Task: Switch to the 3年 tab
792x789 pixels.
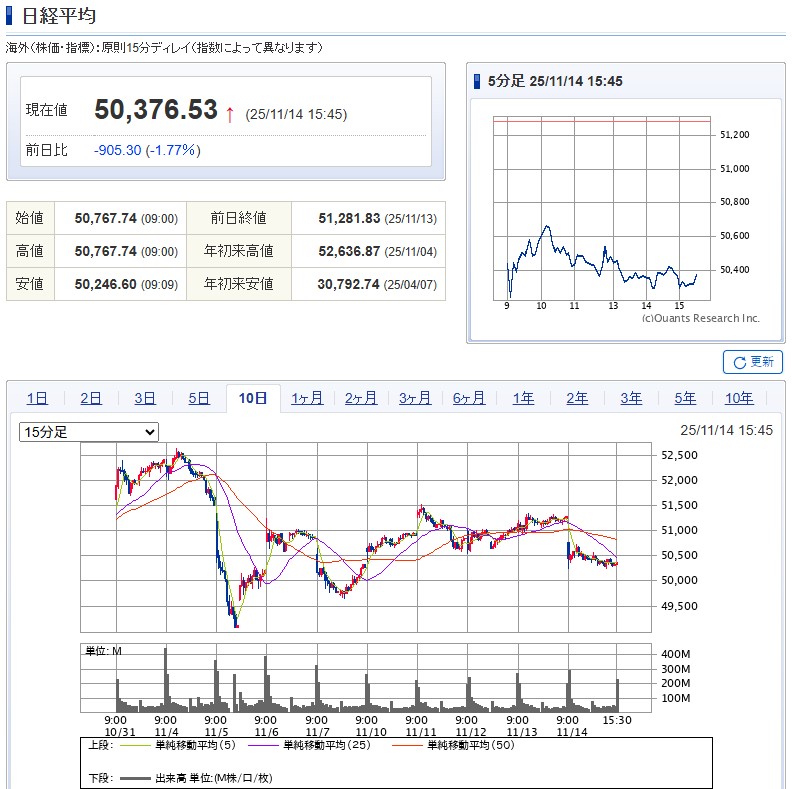Action: click(631, 398)
